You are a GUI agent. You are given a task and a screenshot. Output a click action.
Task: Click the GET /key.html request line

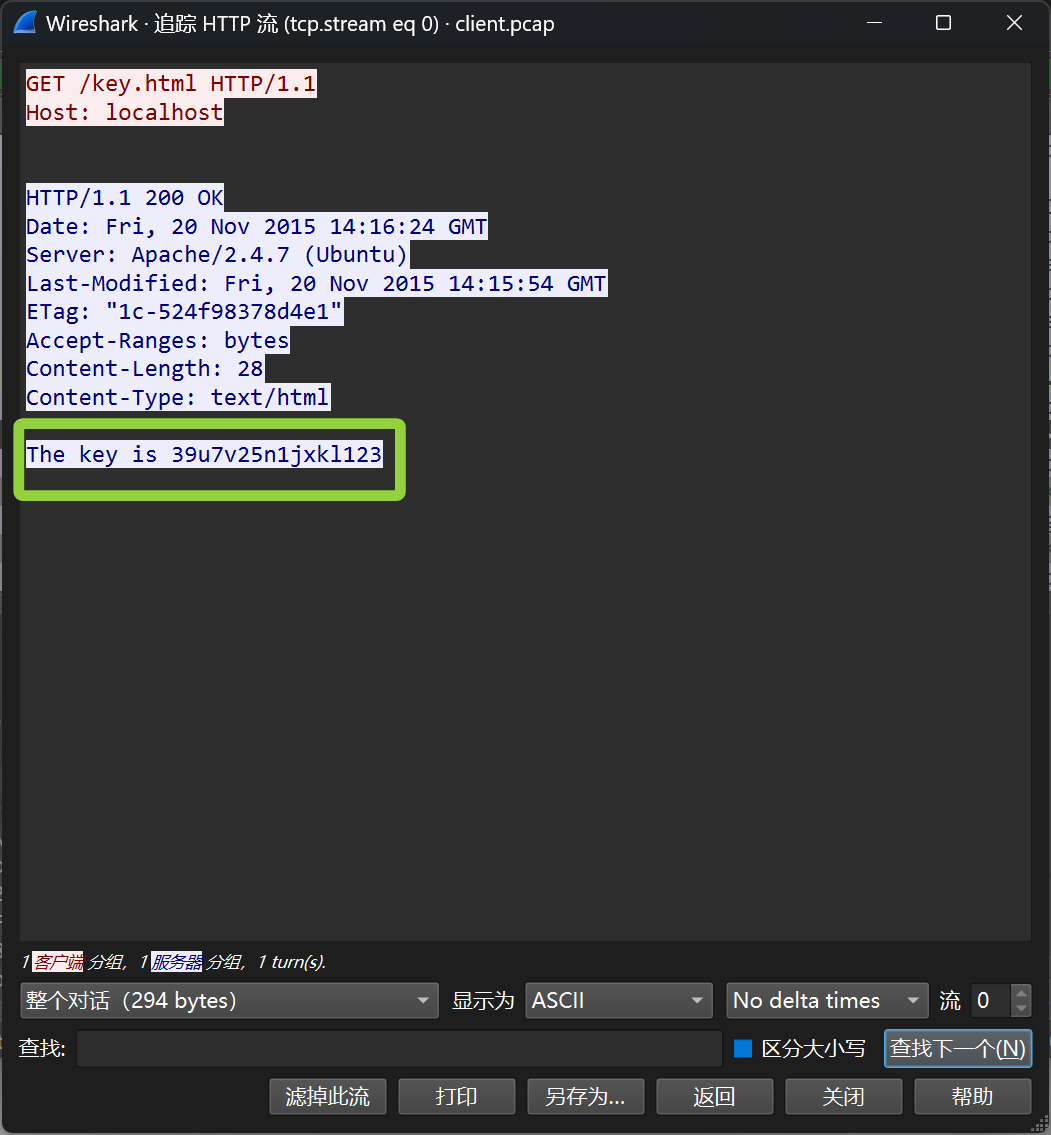tap(170, 83)
